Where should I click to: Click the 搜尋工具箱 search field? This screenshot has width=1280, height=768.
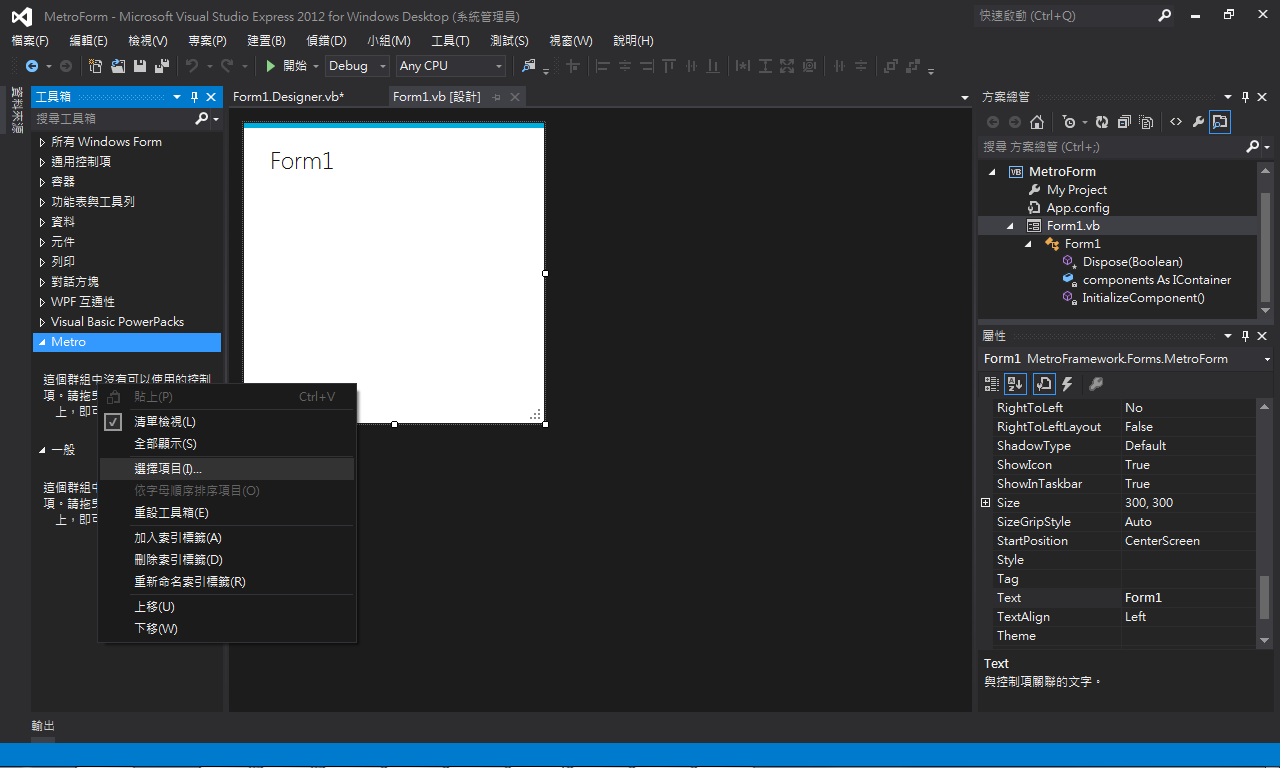pos(113,119)
